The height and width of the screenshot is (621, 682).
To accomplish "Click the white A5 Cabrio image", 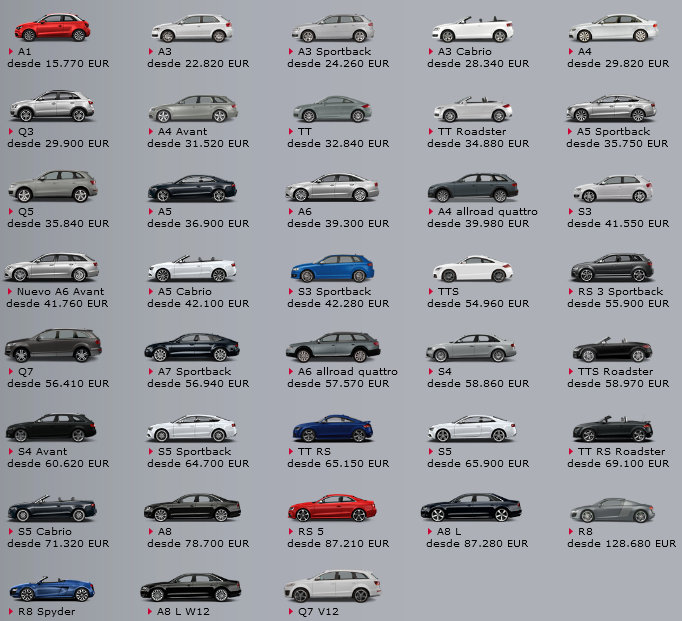I will coord(192,268).
